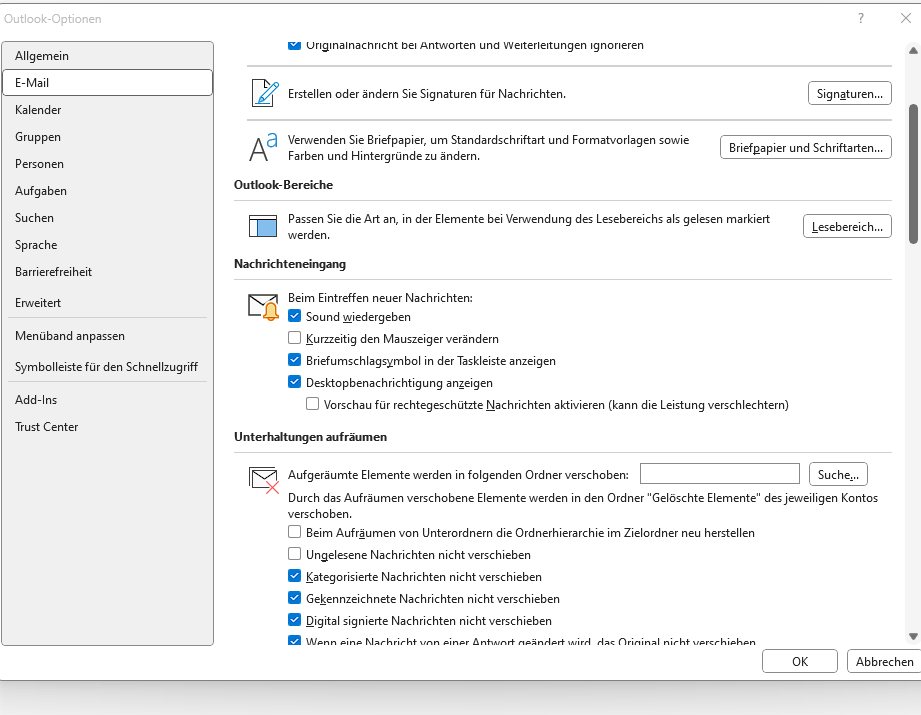Switch to Kalender options
Viewport: 921px width, 715px height.
(x=107, y=110)
